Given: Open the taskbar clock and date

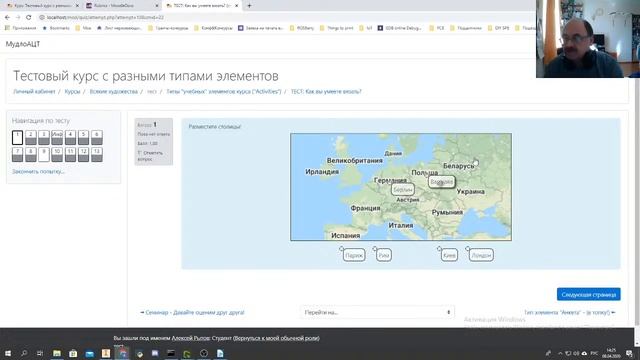Looking at the screenshot, I should click(x=611, y=353).
